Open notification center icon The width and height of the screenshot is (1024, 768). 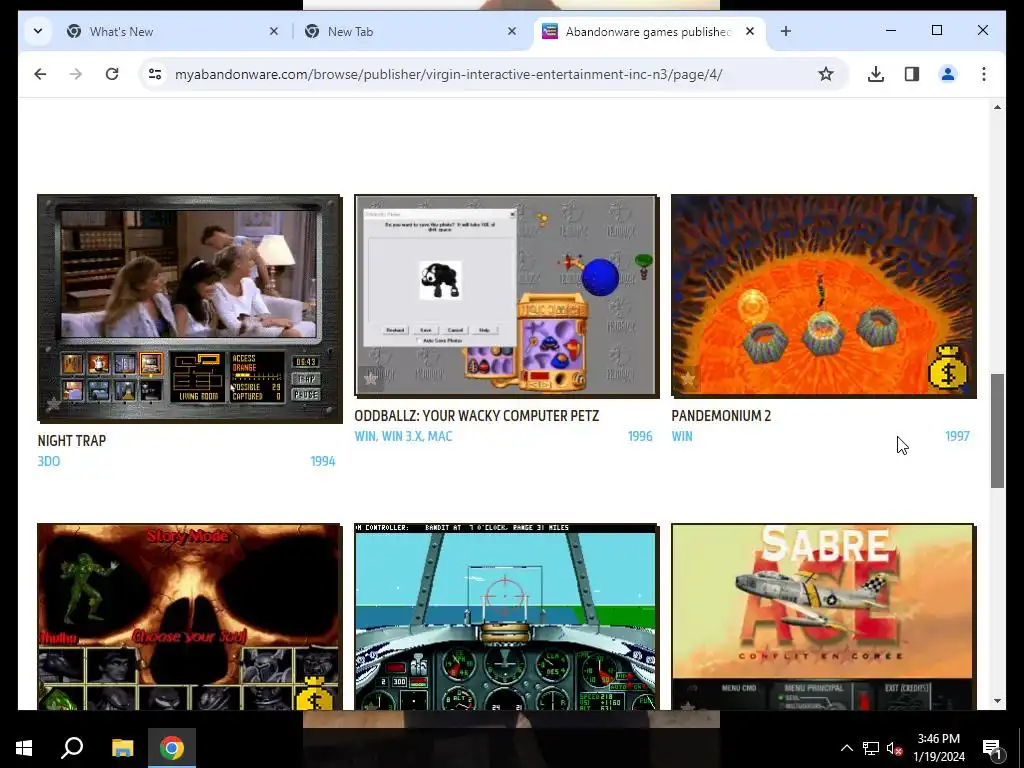[991, 748]
